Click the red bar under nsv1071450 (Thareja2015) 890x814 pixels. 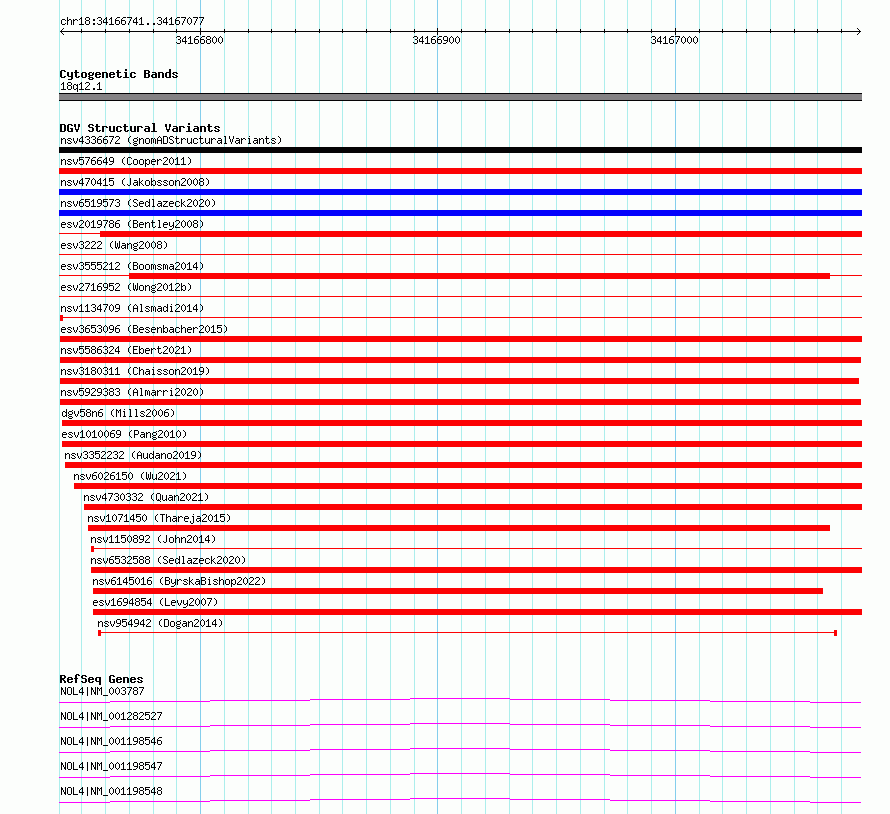click(459, 528)
